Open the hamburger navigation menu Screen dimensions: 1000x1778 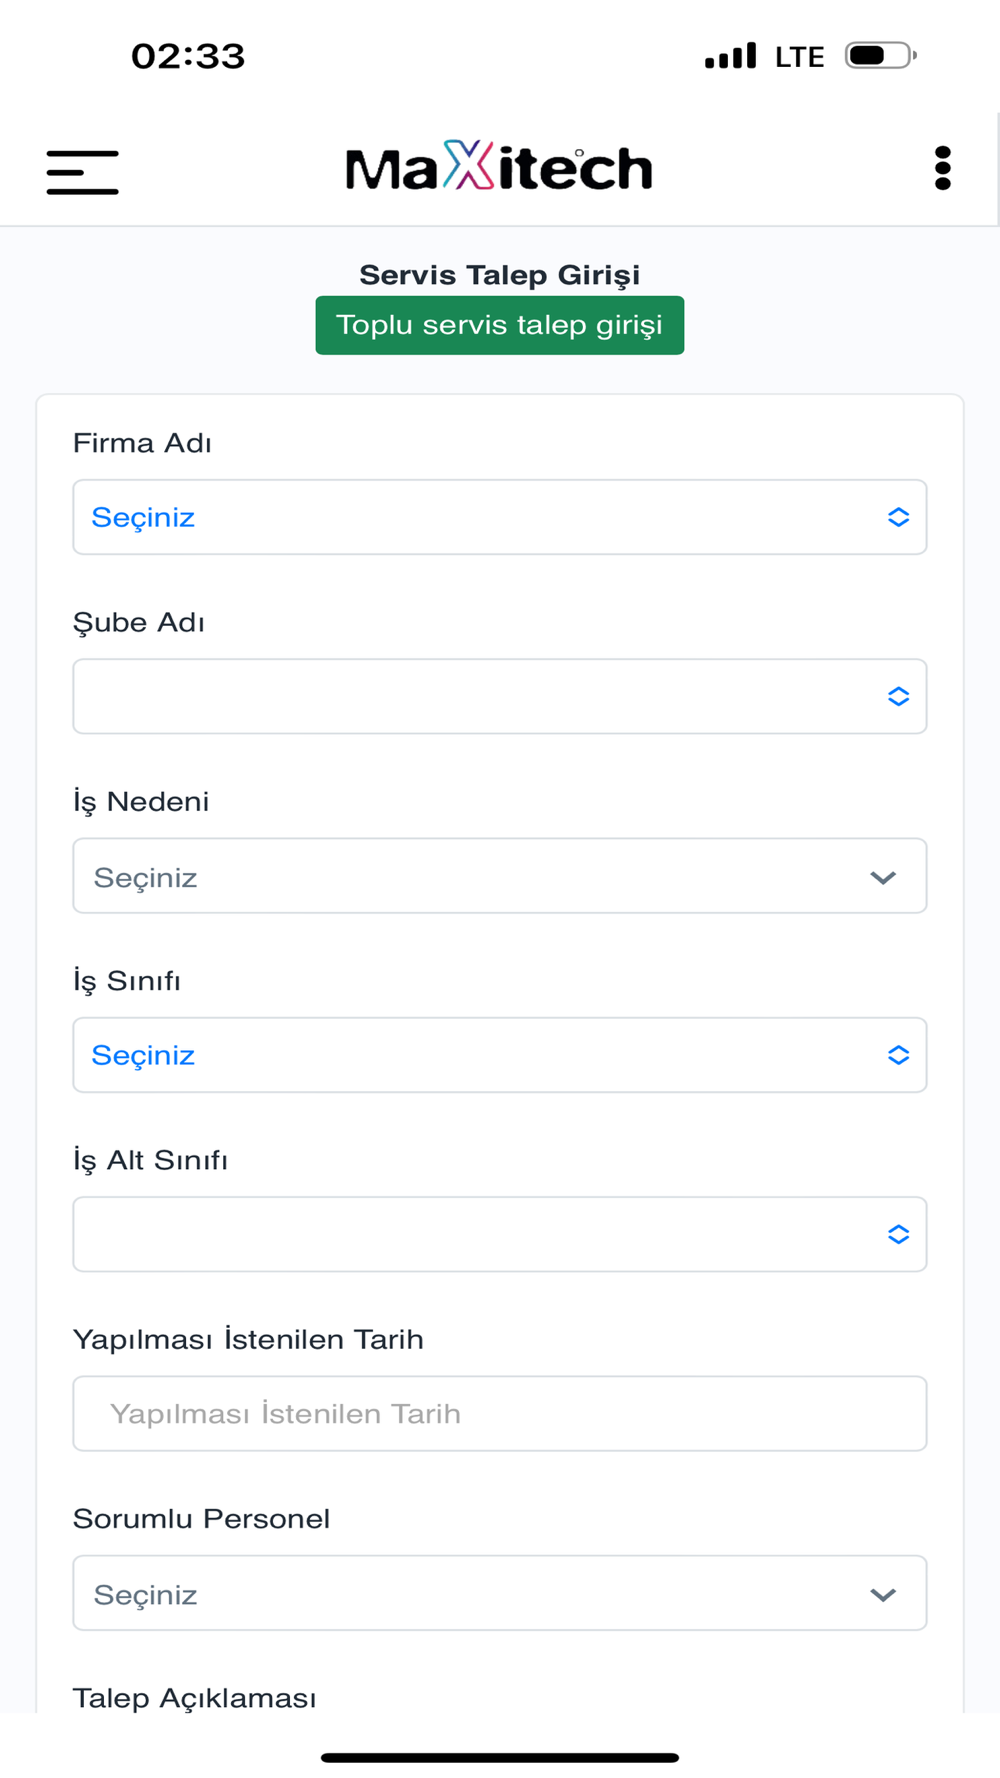82,171
